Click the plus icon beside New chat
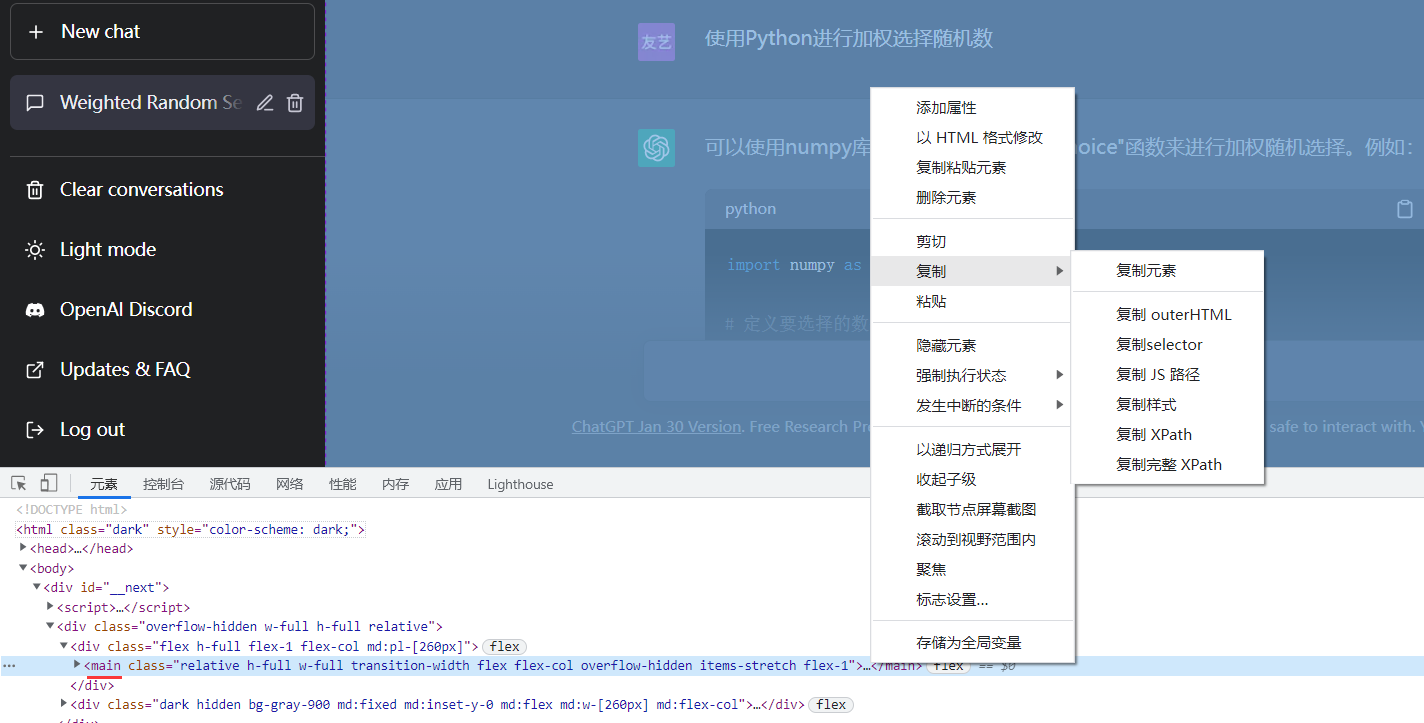1424x723 pixels. (36, 32)
